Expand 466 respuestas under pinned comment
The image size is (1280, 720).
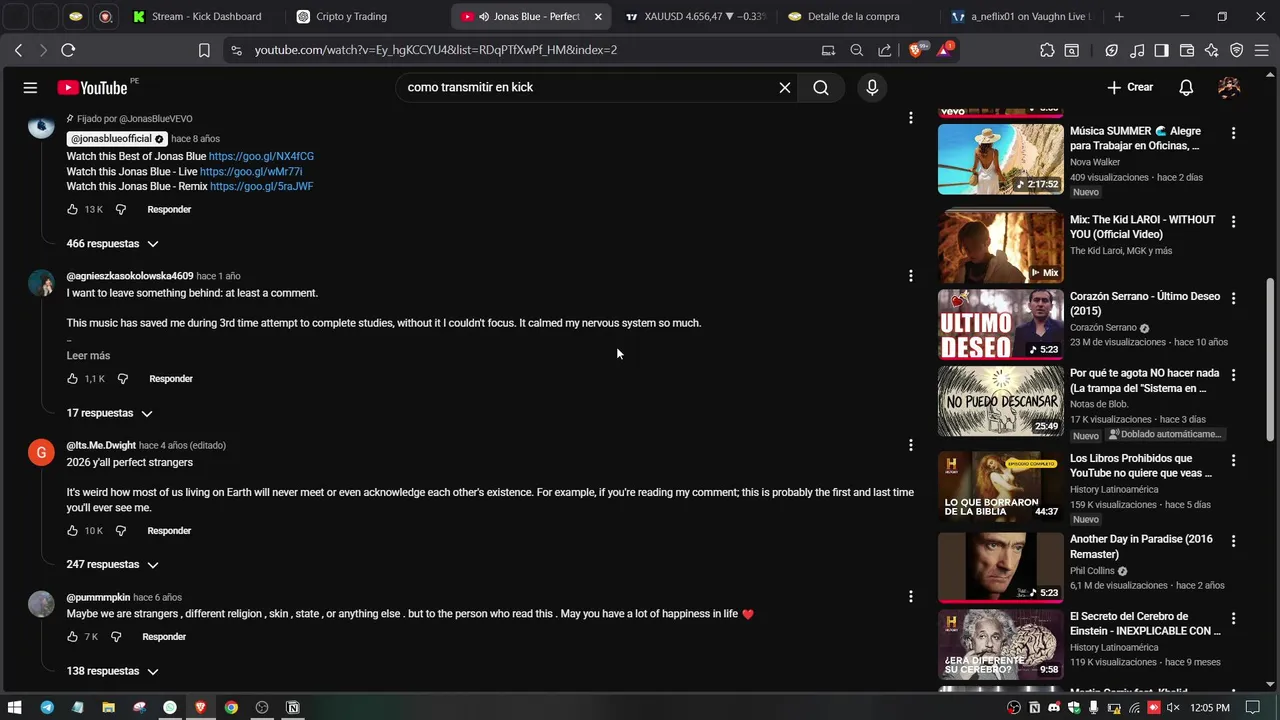coord(113,244)
